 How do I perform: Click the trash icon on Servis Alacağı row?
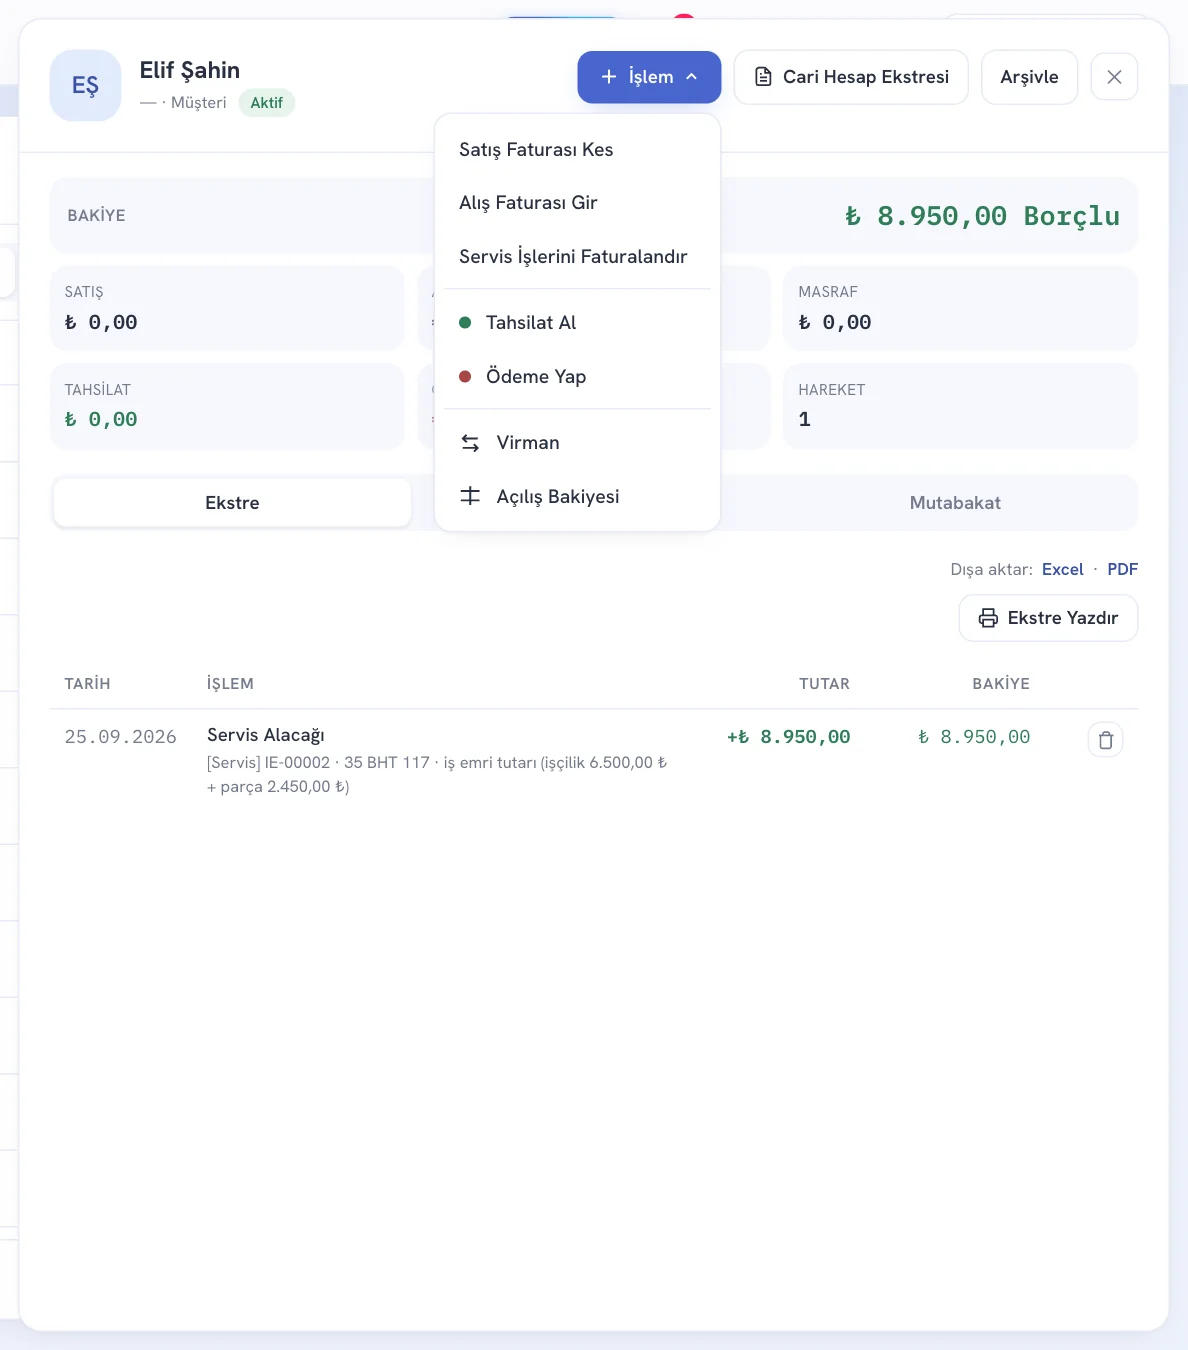(x=1105, y=740)
